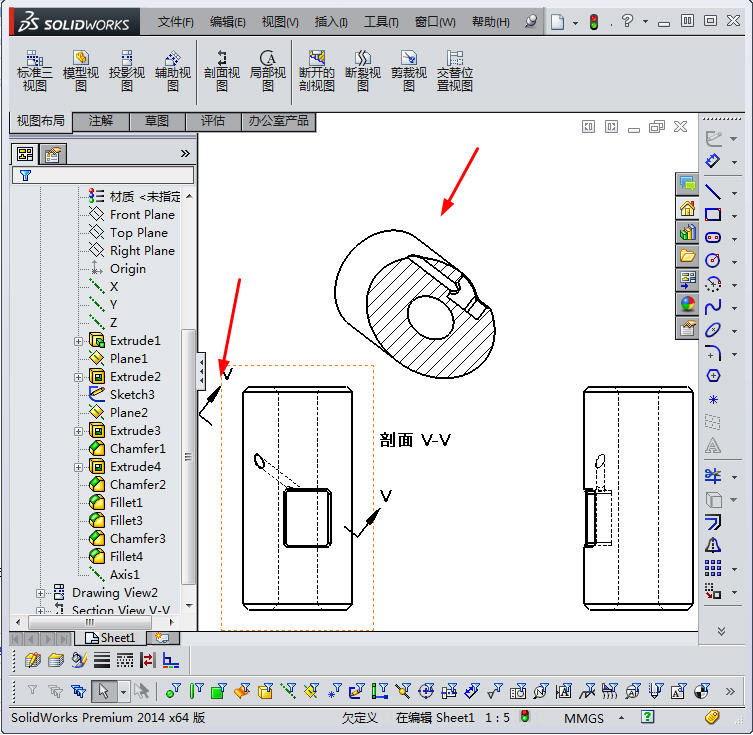Click the 断裂视图 (Break View) tool
The height and width of the screenshot is (735, 753).
coord(363,71)
